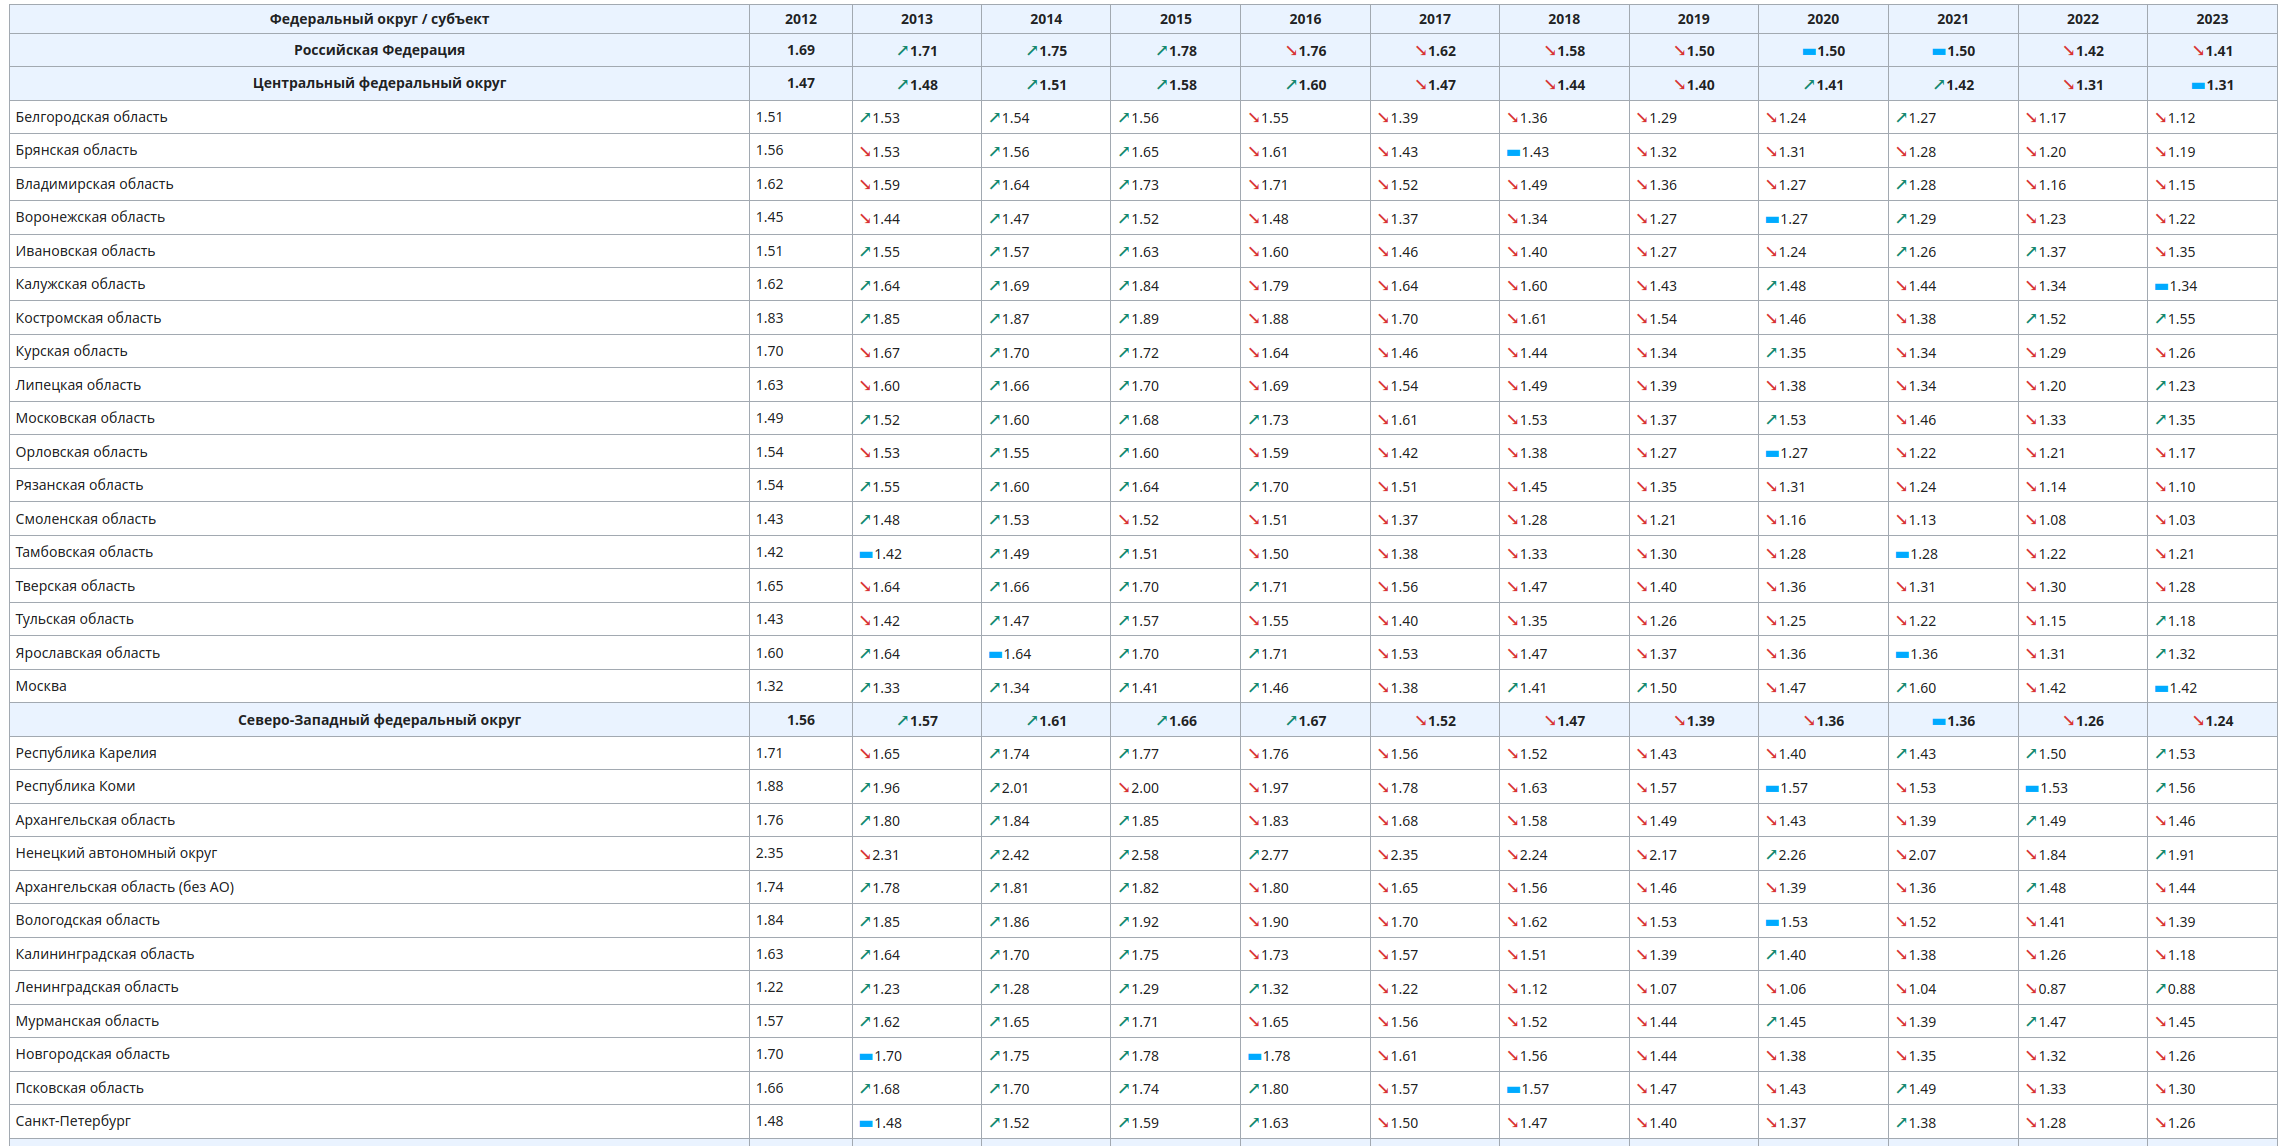Click the Калининградская область row name

105,954
